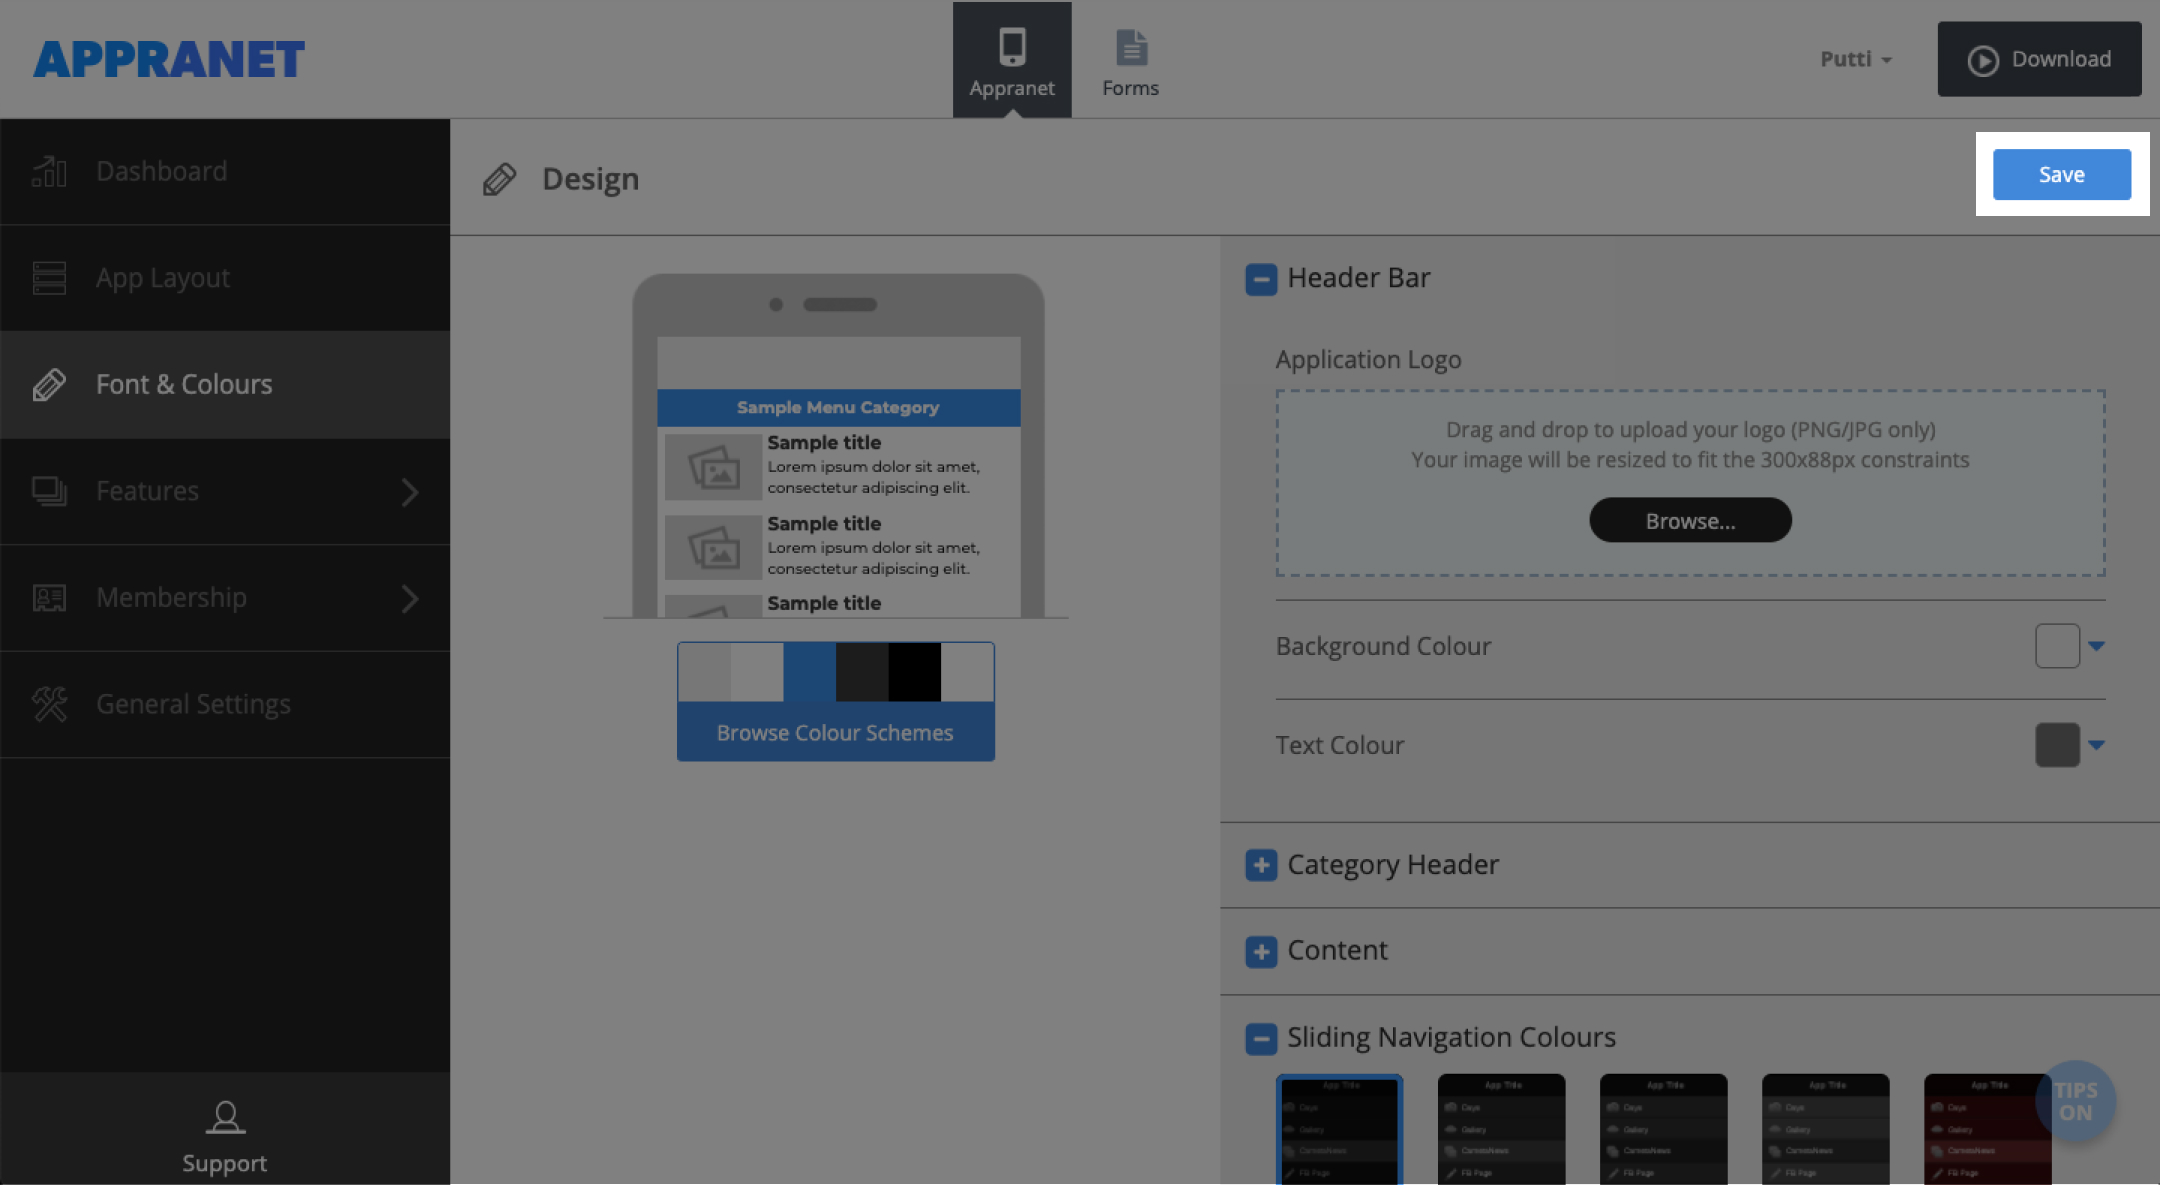Click the Text Colour label
Image resolution: width=2160 pixels, height=1185 pixels.
(1340, 746)
